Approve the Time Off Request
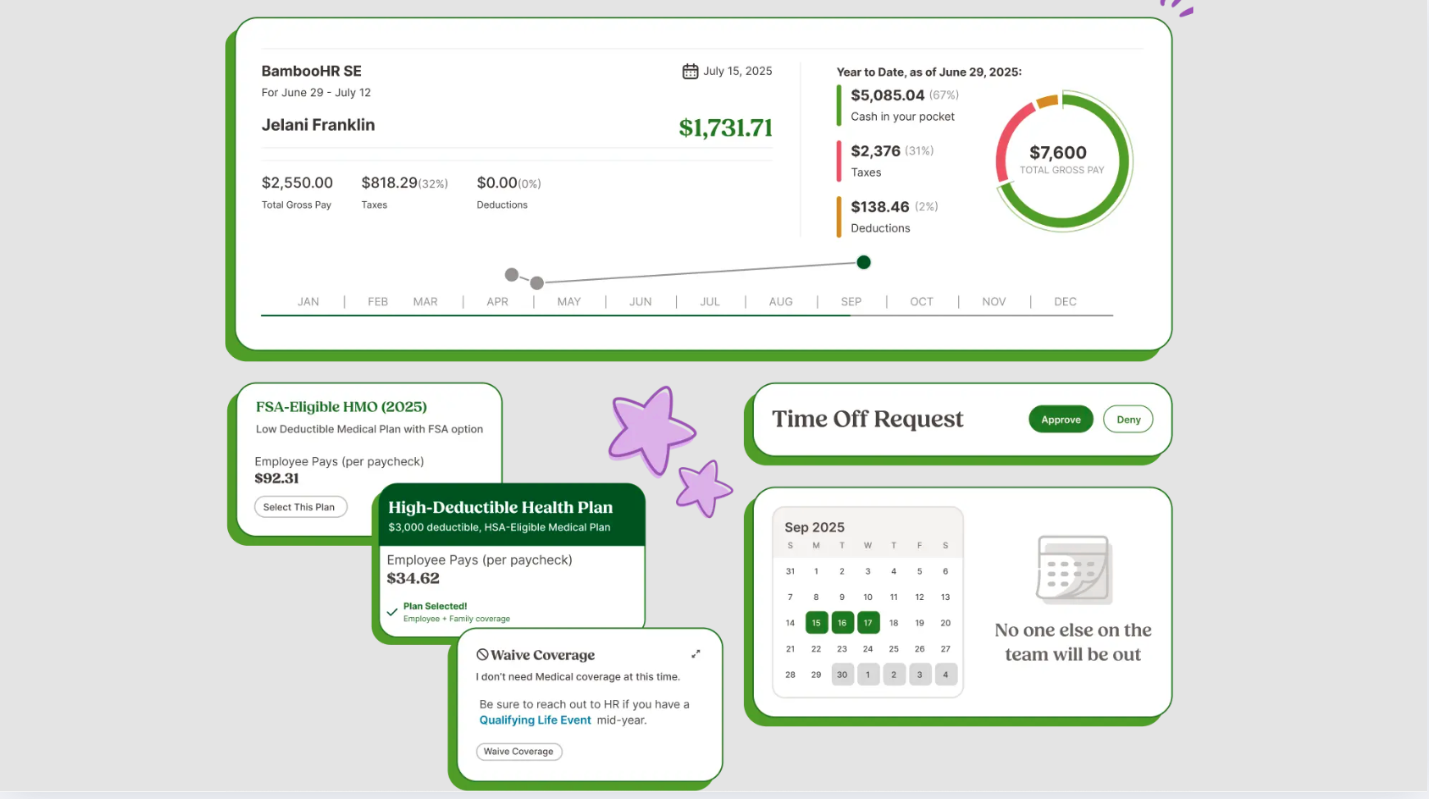The image size is (1429, 799). coord(1061,419)
